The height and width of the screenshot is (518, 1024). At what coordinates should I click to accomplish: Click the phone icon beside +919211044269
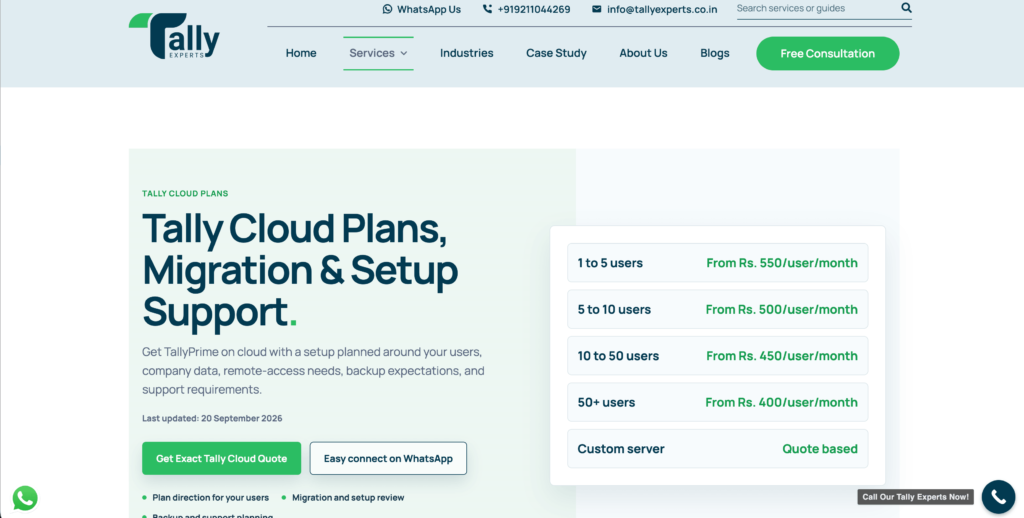click(x=487, y=9)
